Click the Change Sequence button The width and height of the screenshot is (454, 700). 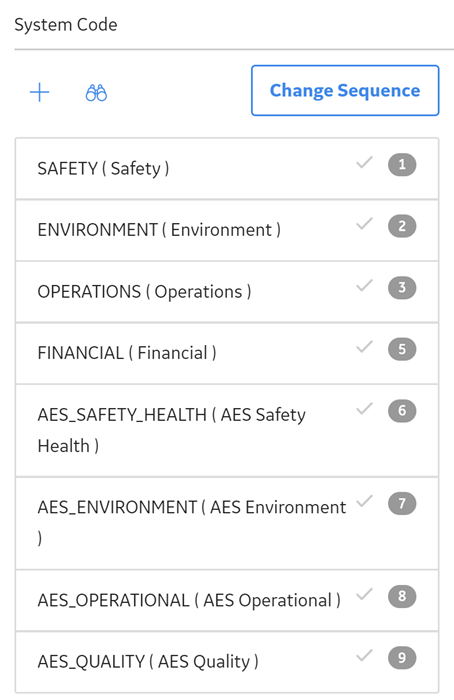click(x=345, y=91)
